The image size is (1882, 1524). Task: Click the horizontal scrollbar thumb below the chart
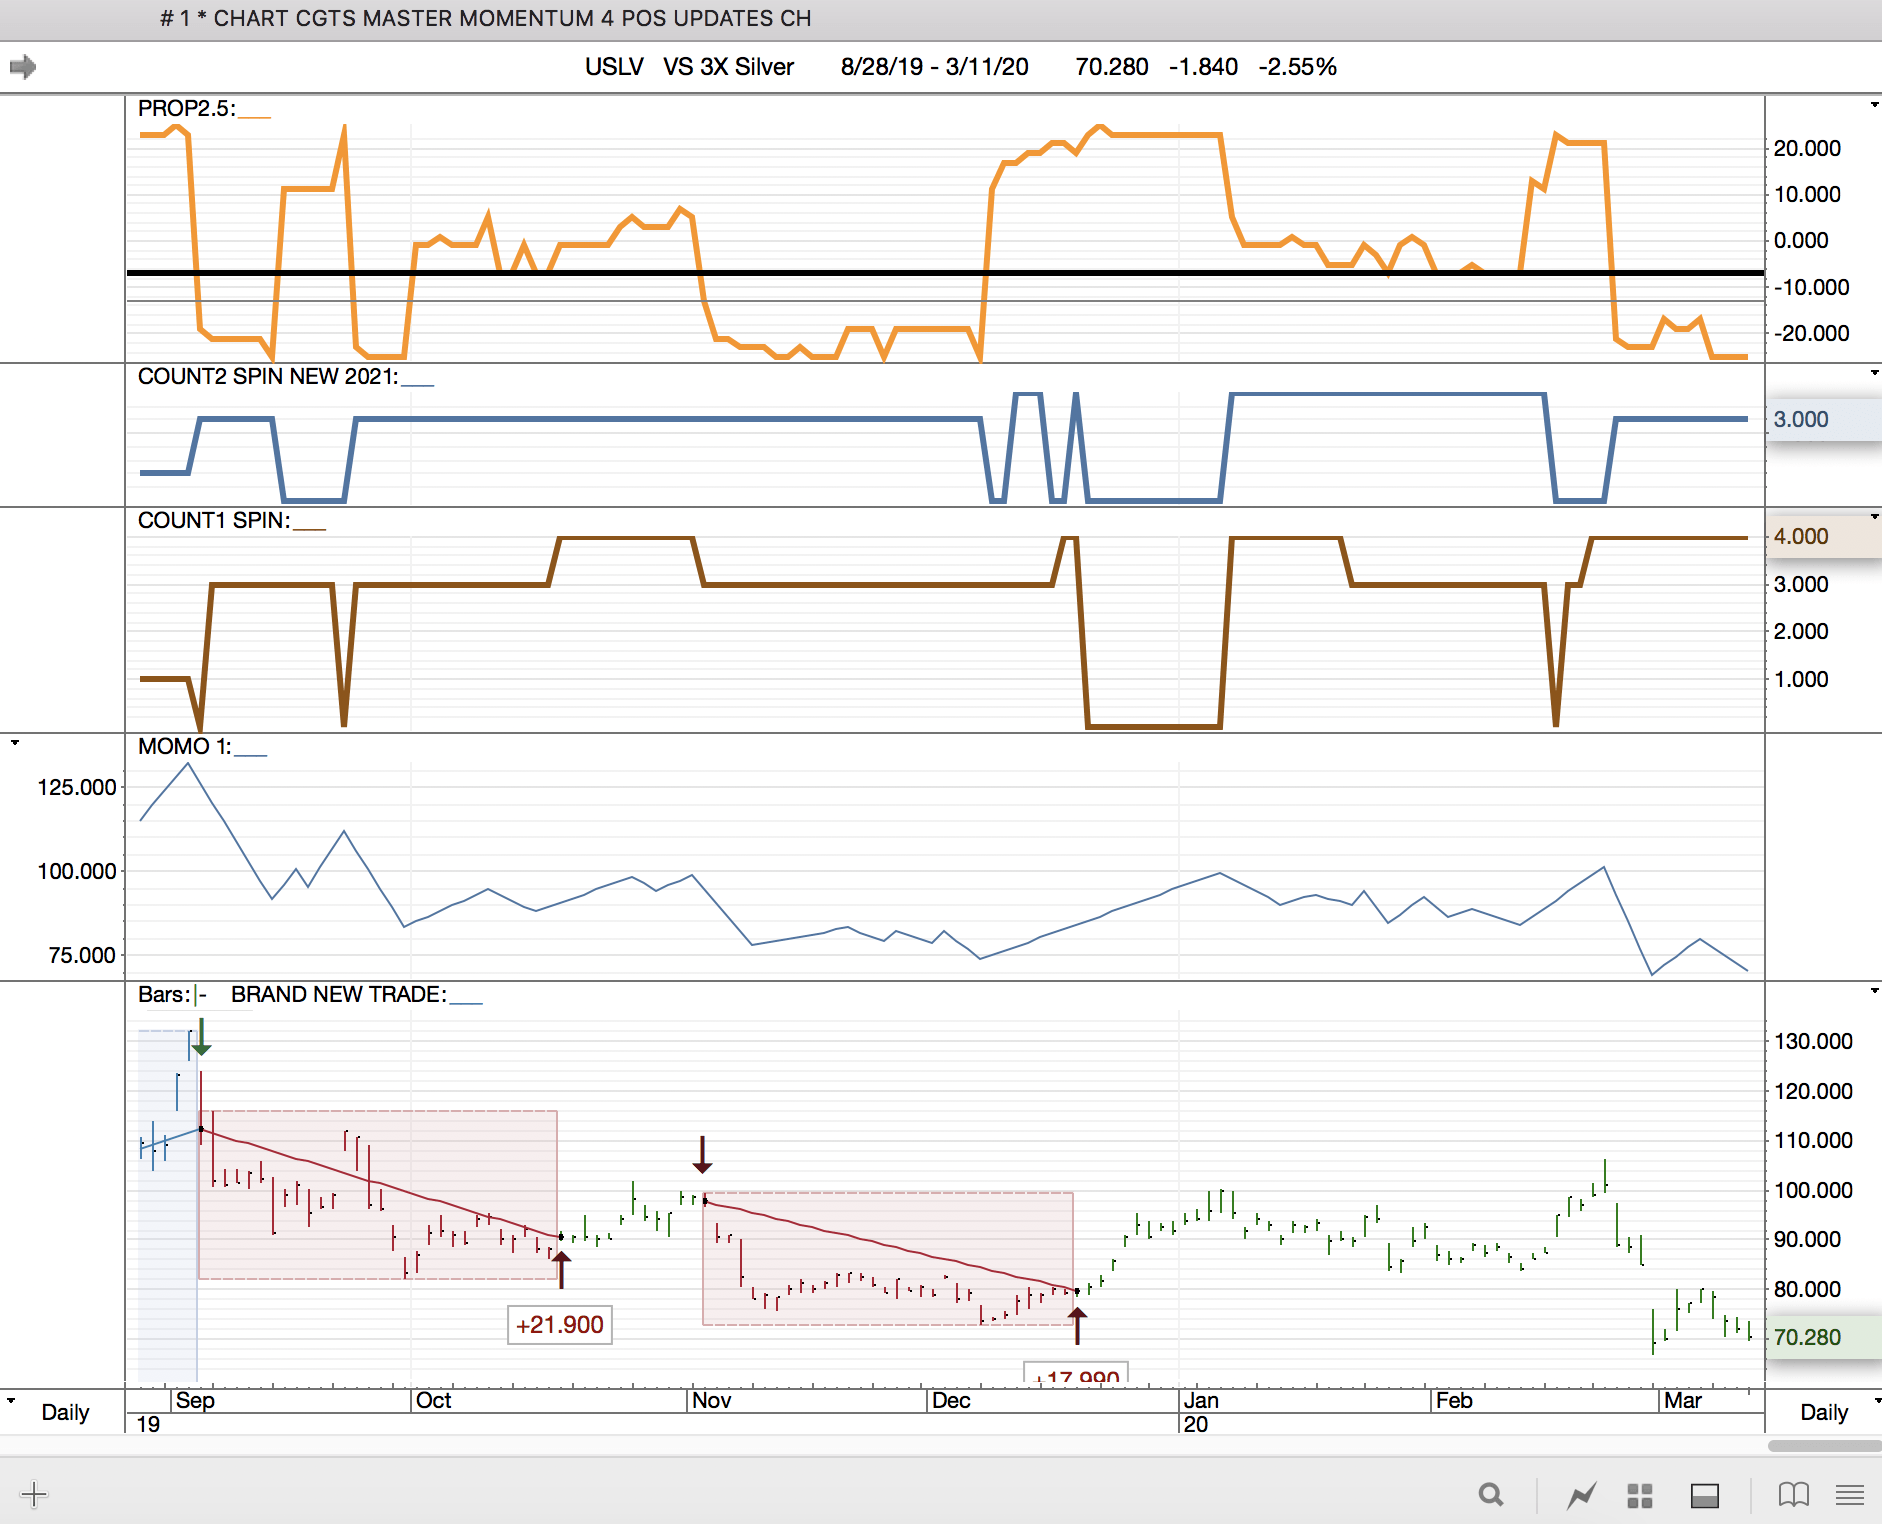pyautogui.click(x=1823, y=1446)
